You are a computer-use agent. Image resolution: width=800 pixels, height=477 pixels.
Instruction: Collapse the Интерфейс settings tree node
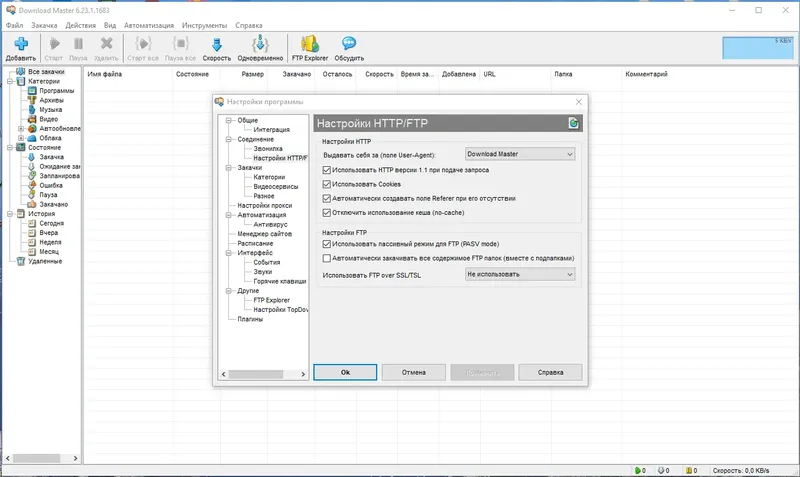click(229, 253)
